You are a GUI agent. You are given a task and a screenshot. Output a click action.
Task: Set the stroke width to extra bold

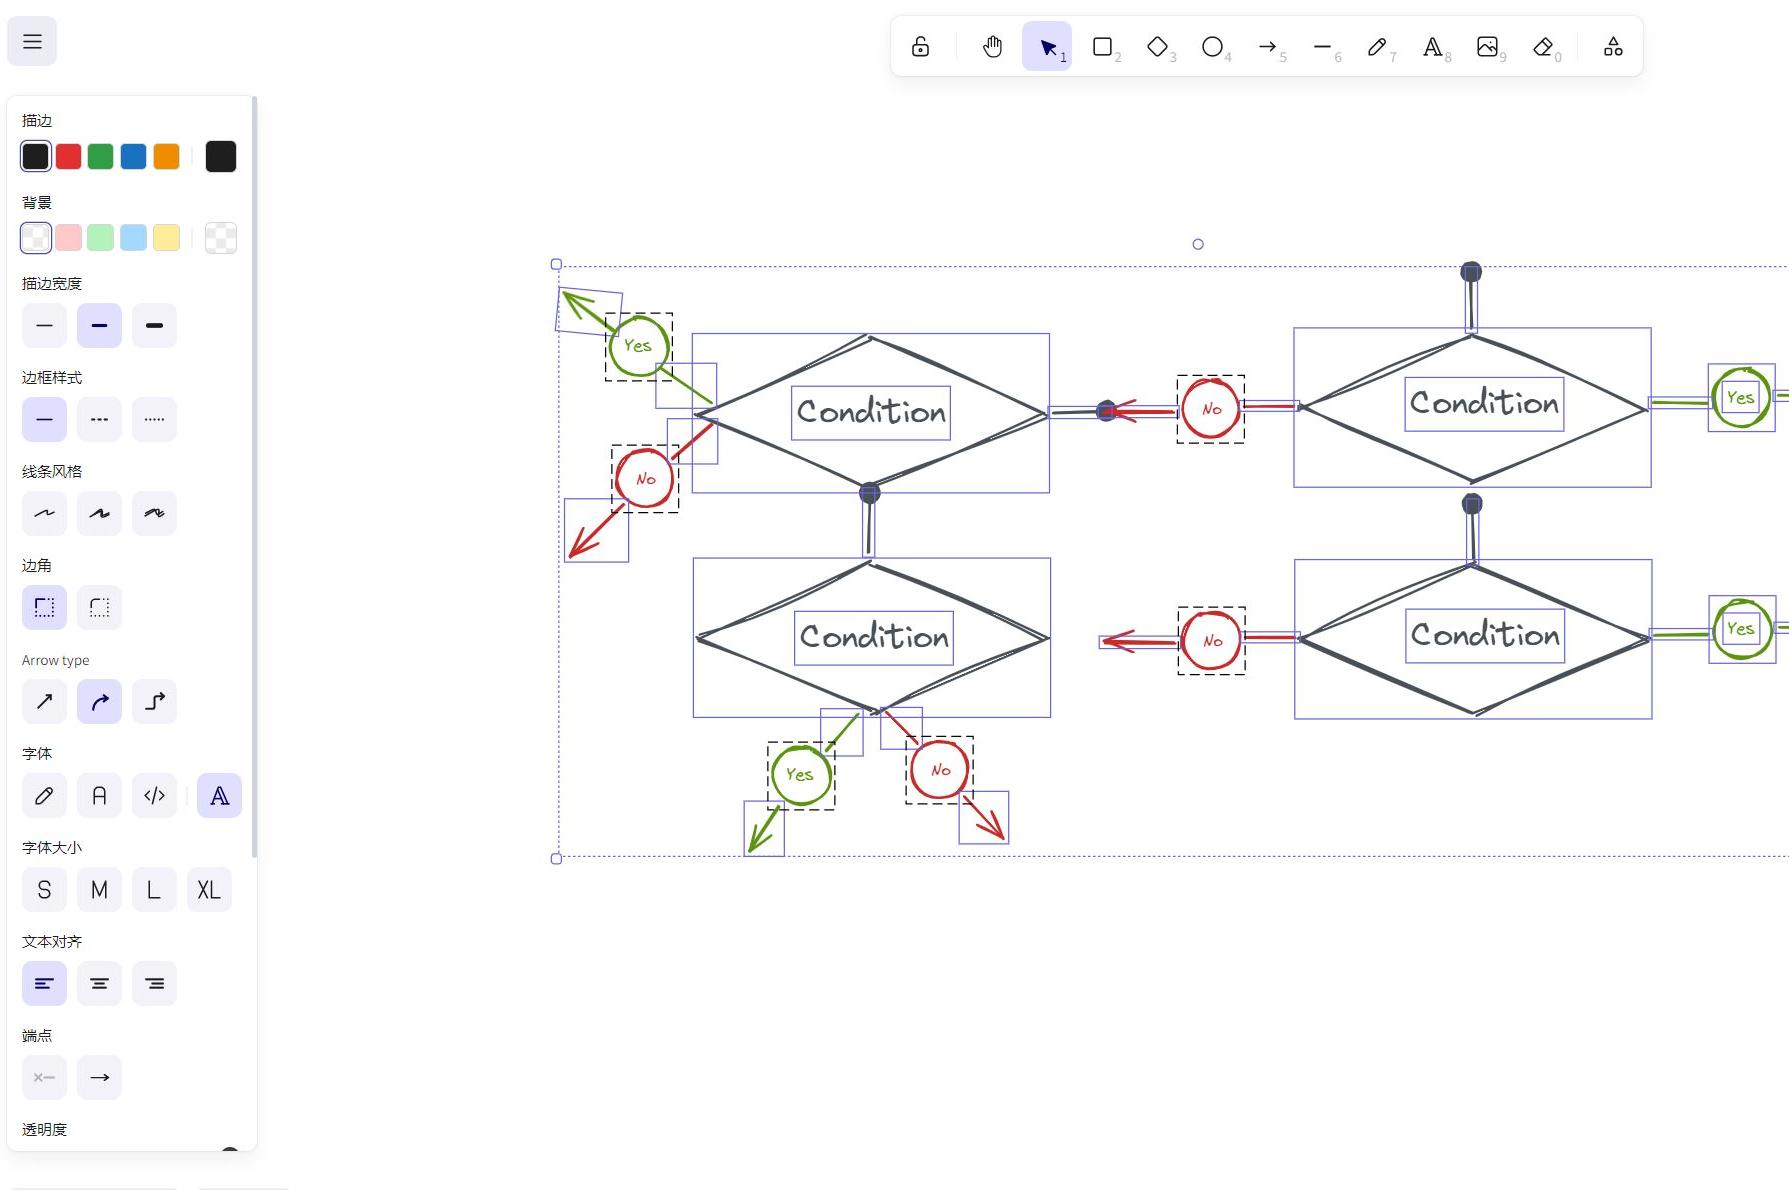tap(154, 326)
